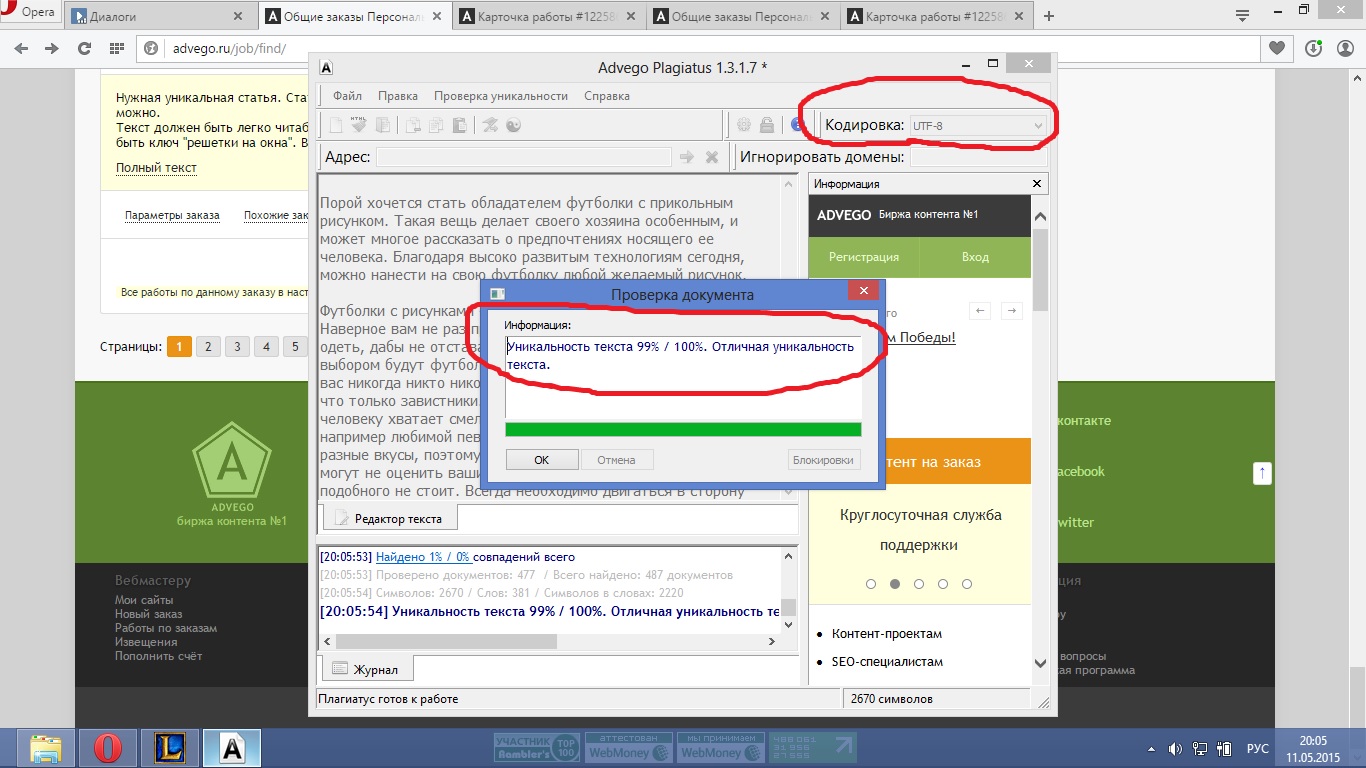Click the X cancel icon next to Адрес field
The height and width of the screenshot is (768, 1366).
point(712,157)
